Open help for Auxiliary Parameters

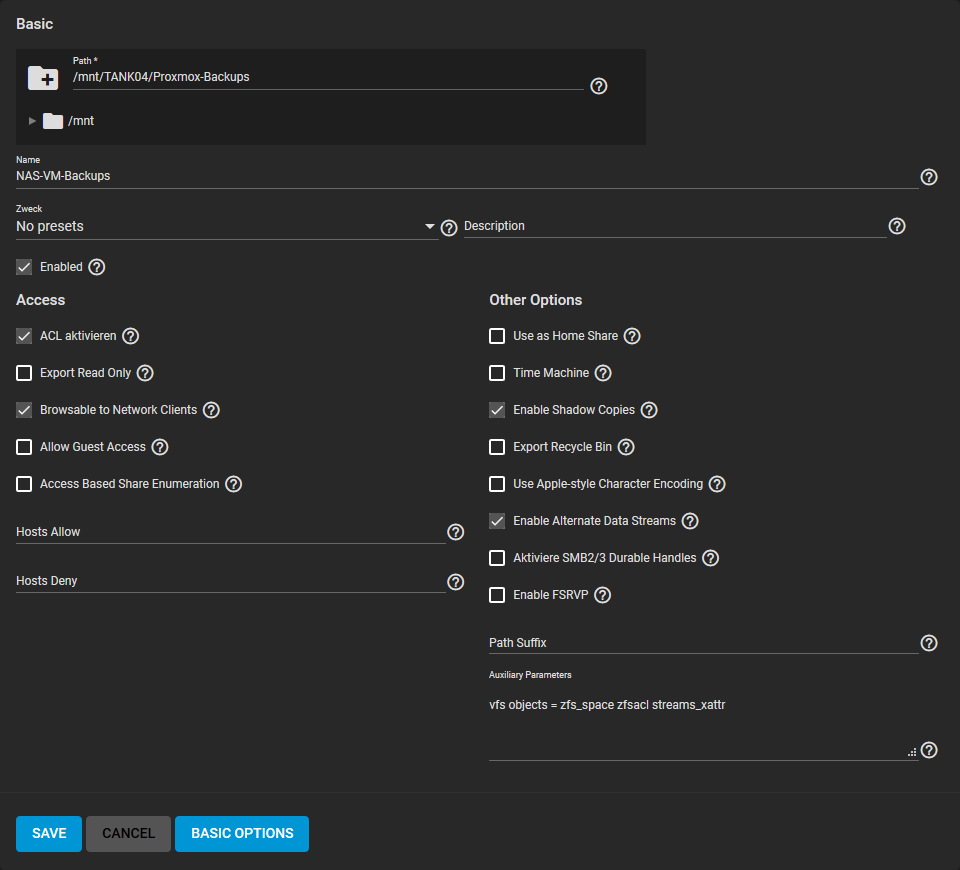pyautogui.click(x=928, y=750)
